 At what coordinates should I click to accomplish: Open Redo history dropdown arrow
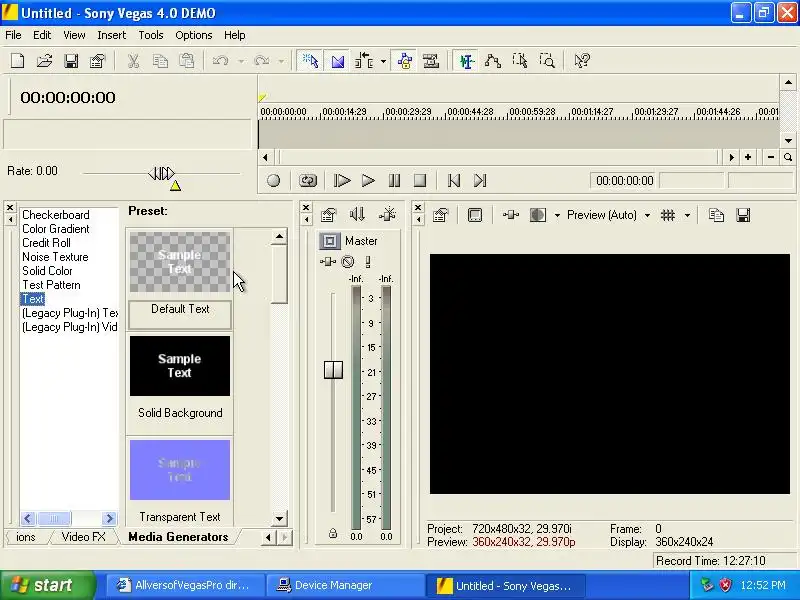[281, 62]
